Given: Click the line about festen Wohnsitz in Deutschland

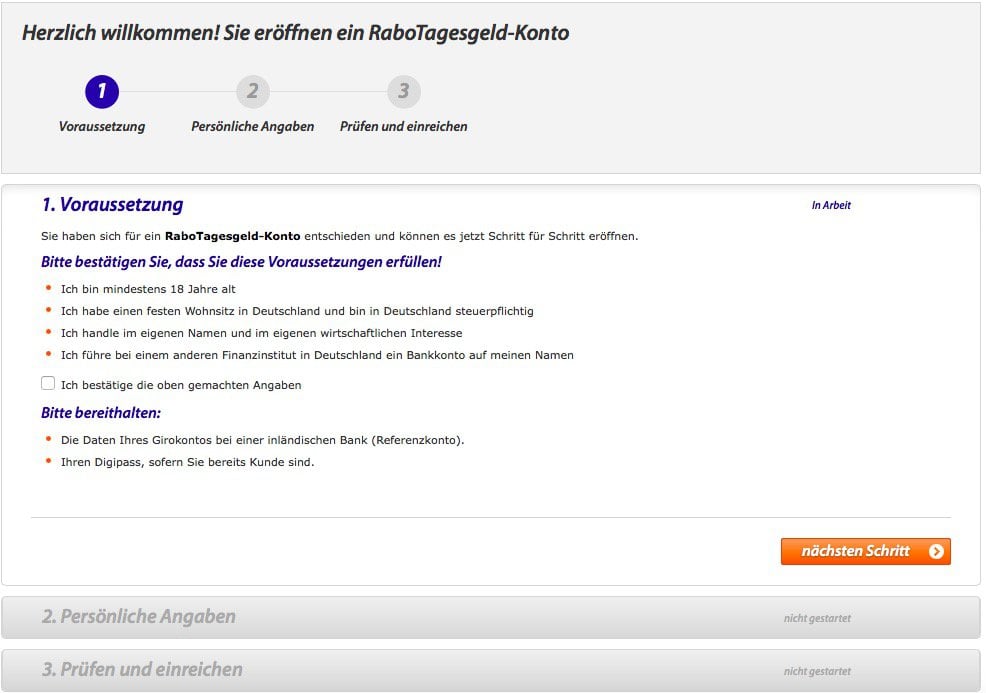Looking at the screenshot, I should pyautogui.click(x=297, y=311).
